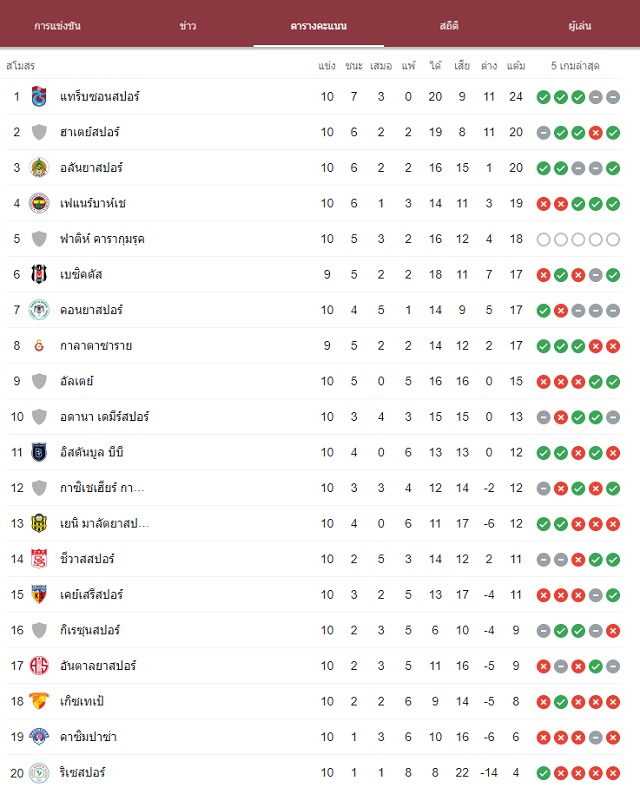Open the การแข่งขัน tab
The height and width of the screenshot is (794, 640).
point(57,25)
